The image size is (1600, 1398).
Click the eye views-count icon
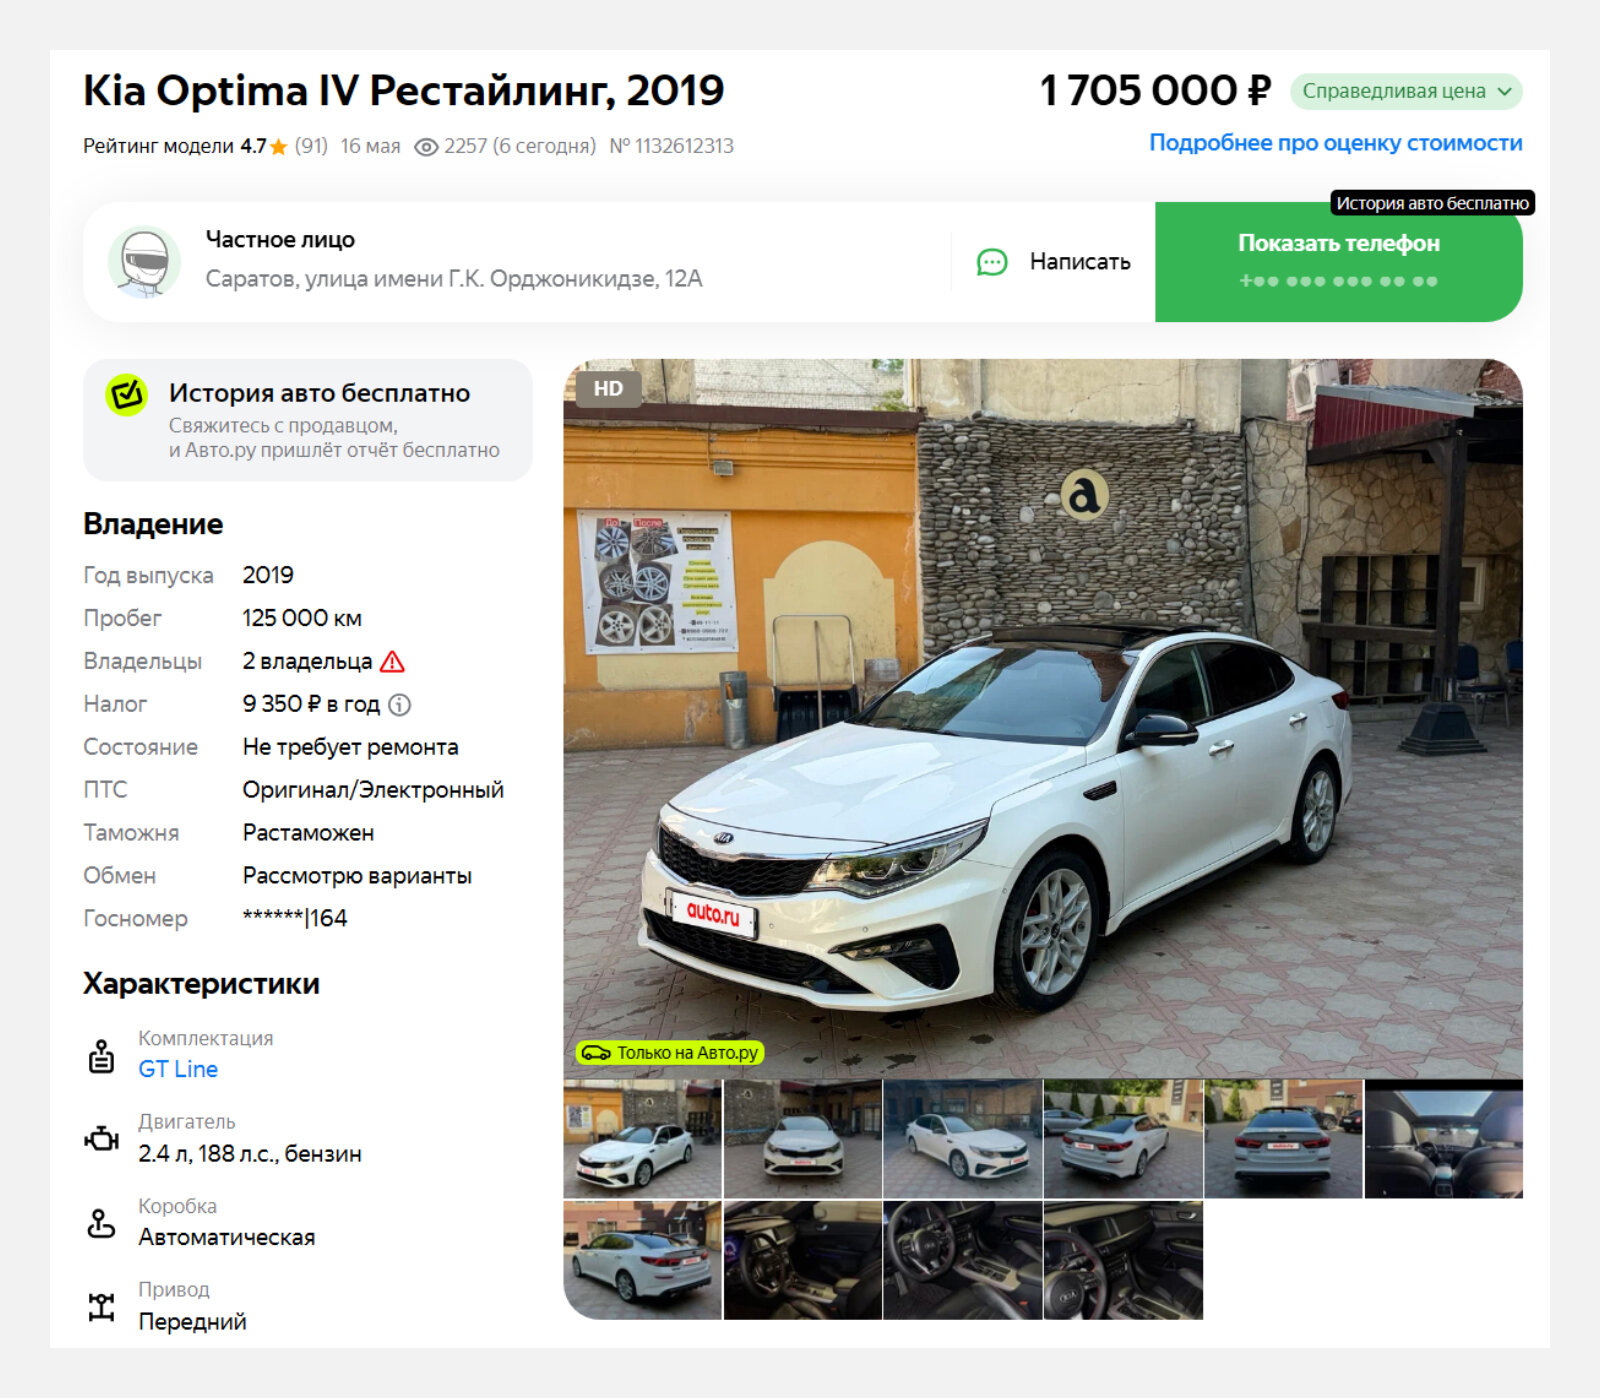[426, 147]
